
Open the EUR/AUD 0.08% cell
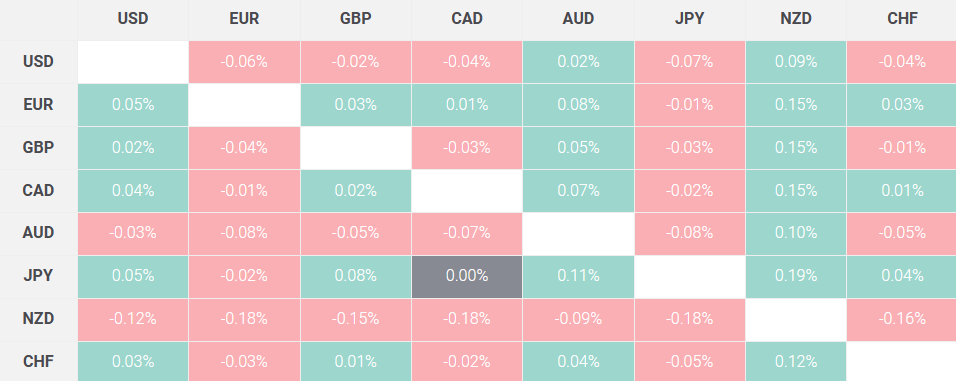click(578, 105)
